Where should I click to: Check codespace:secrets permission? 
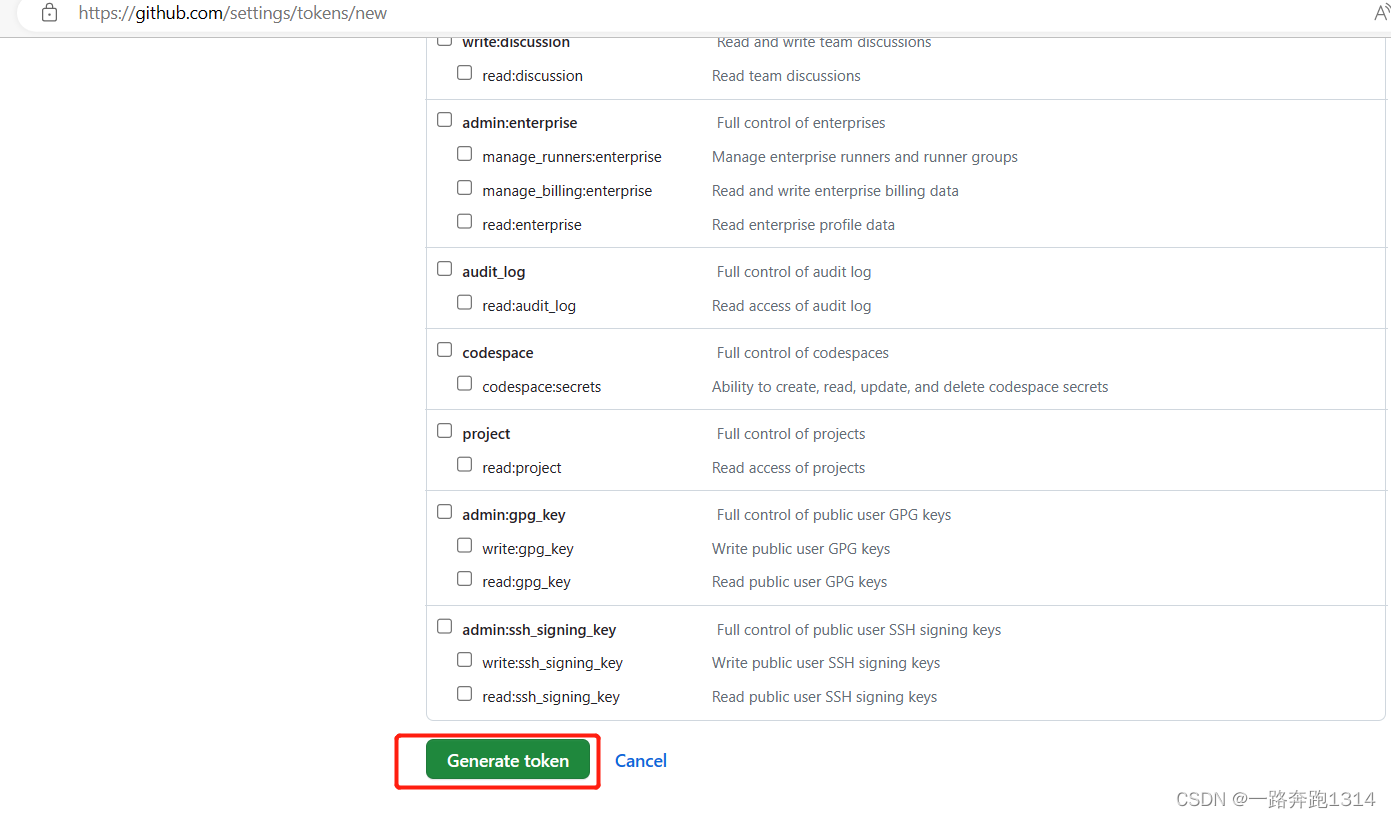click(x=464, y=383)
